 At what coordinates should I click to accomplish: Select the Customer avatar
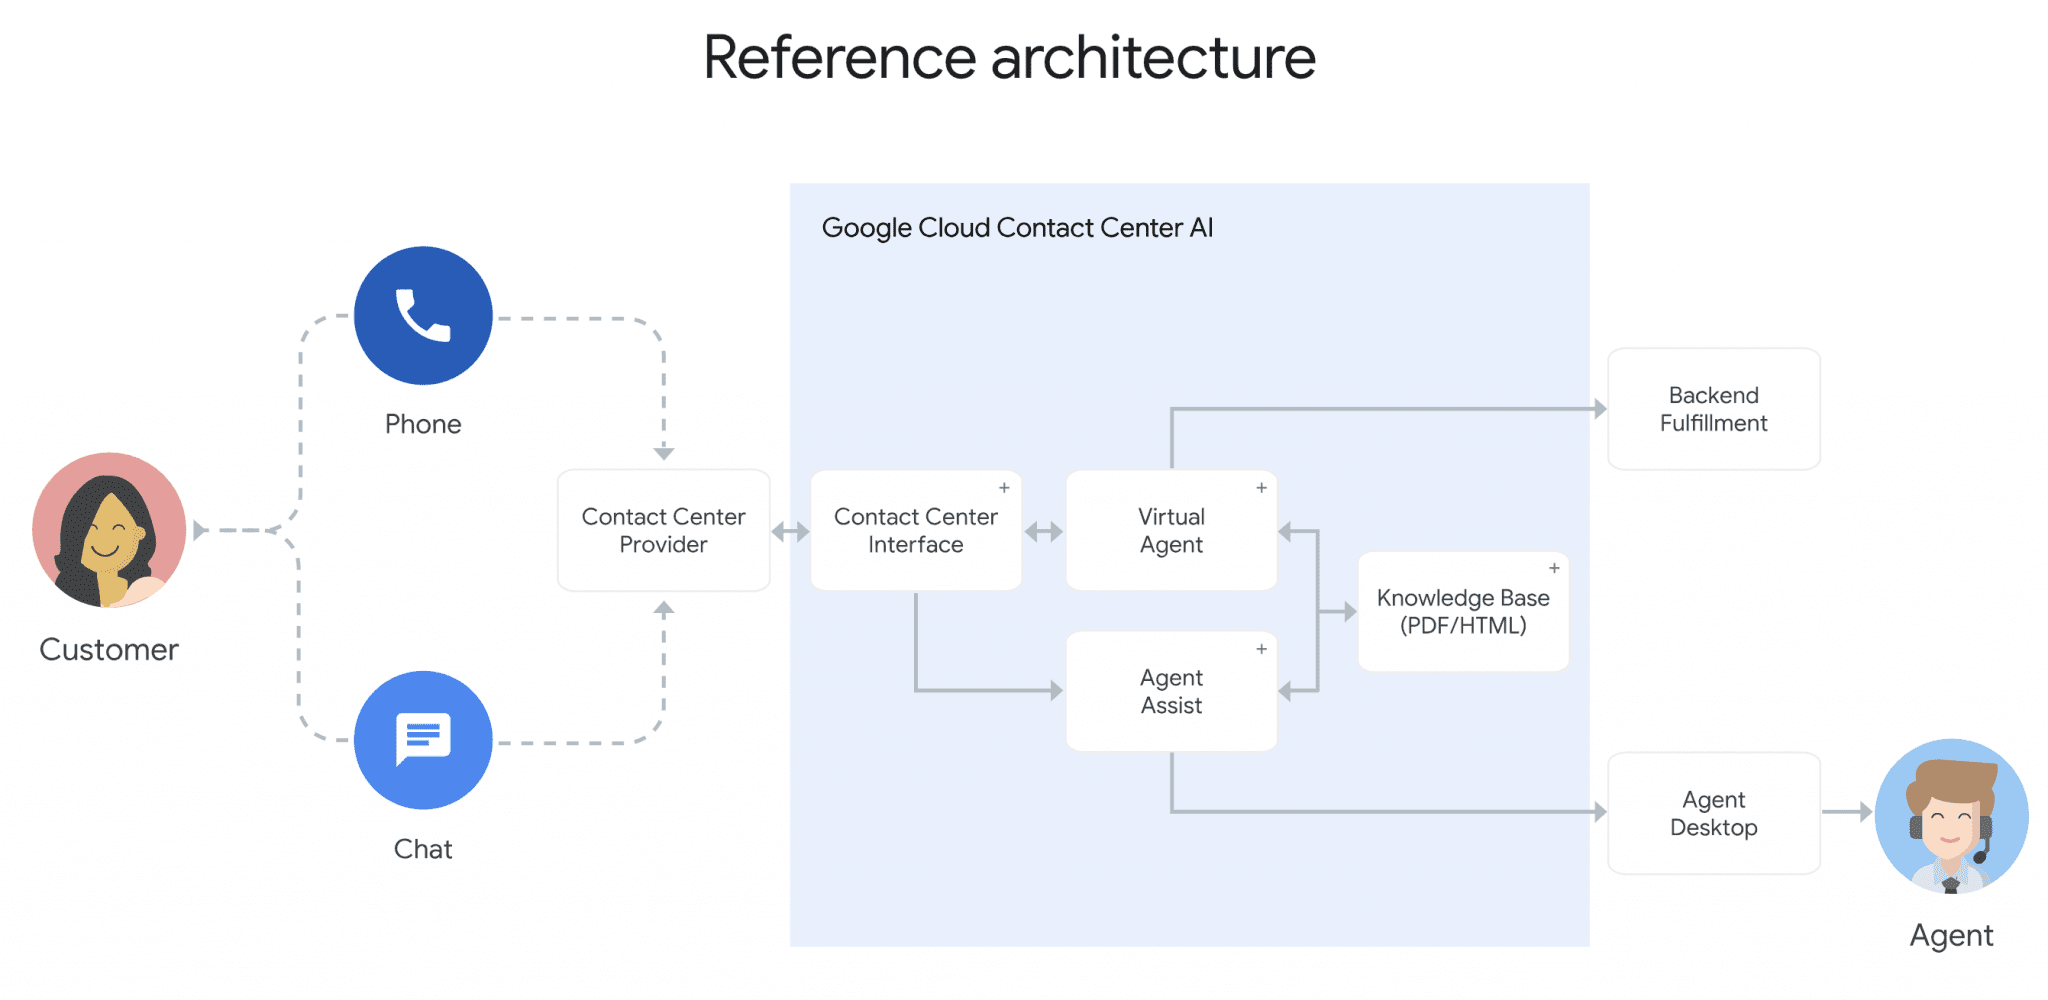[x=109, y=530]
